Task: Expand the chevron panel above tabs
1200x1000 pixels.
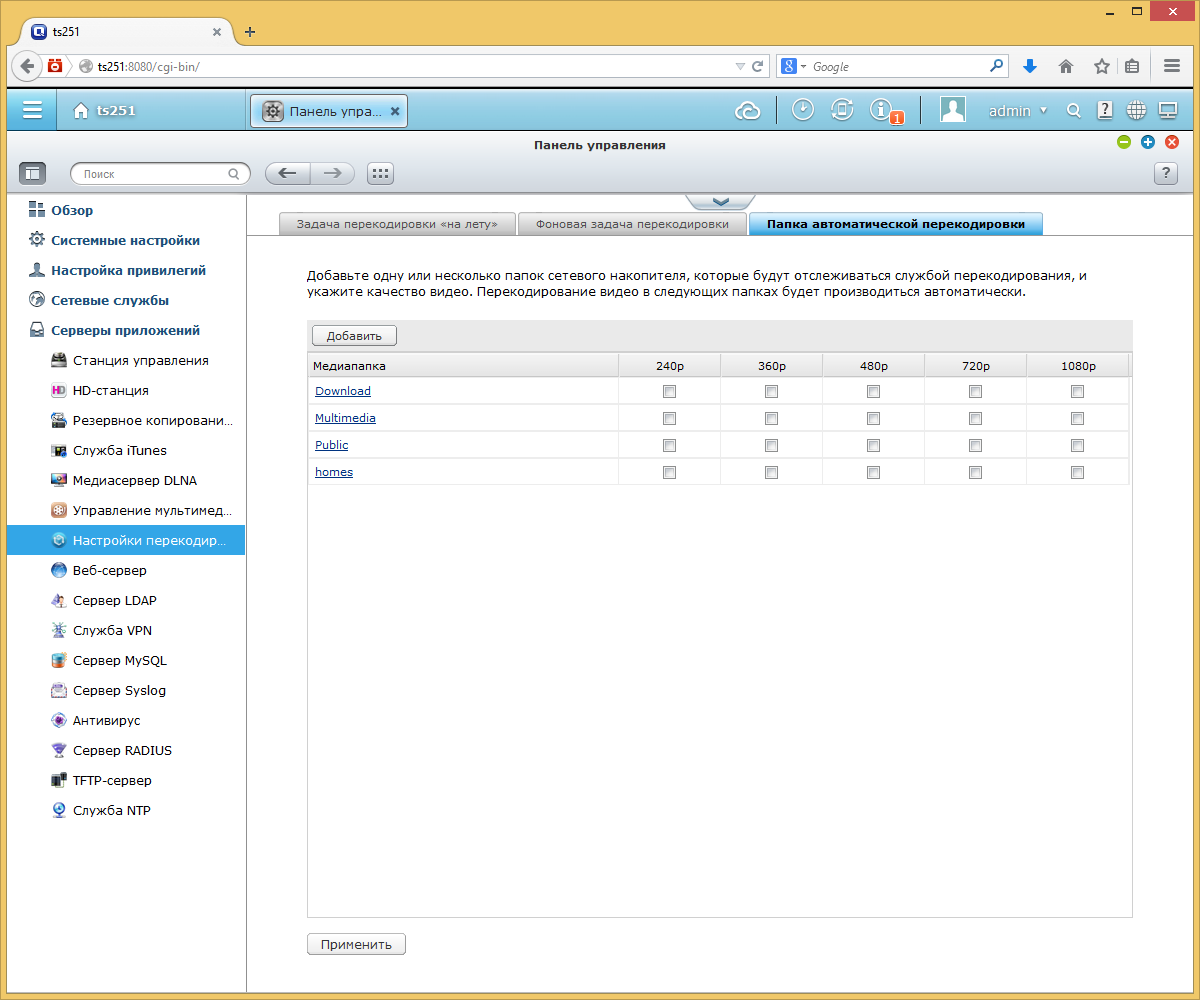Action: [720, 201]
